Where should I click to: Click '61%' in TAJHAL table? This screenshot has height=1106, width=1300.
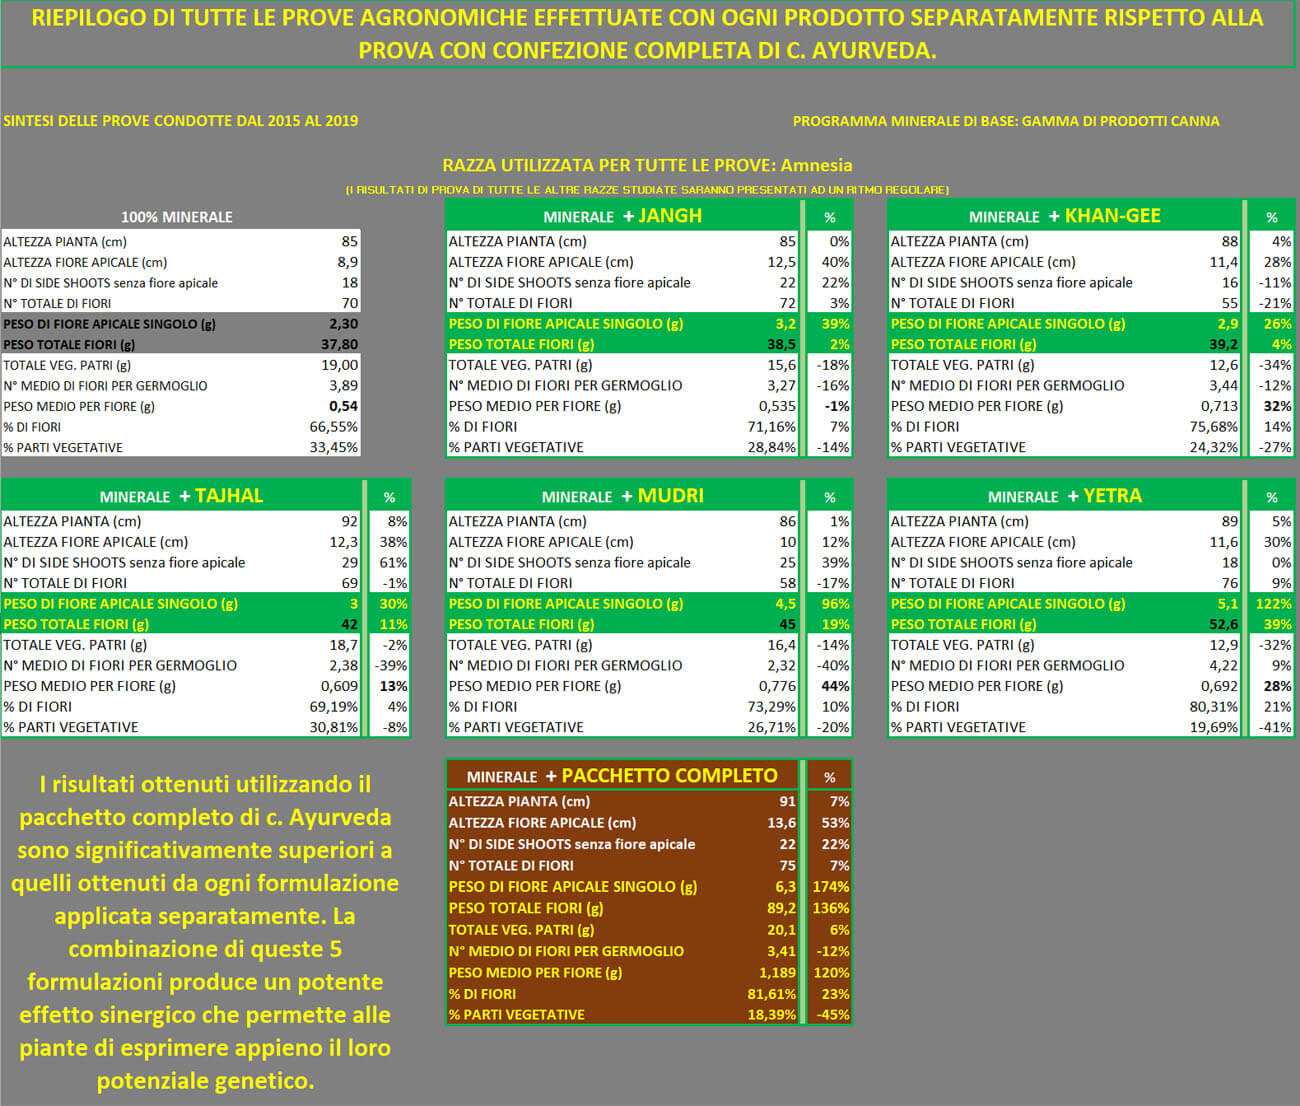coord(394,562)
